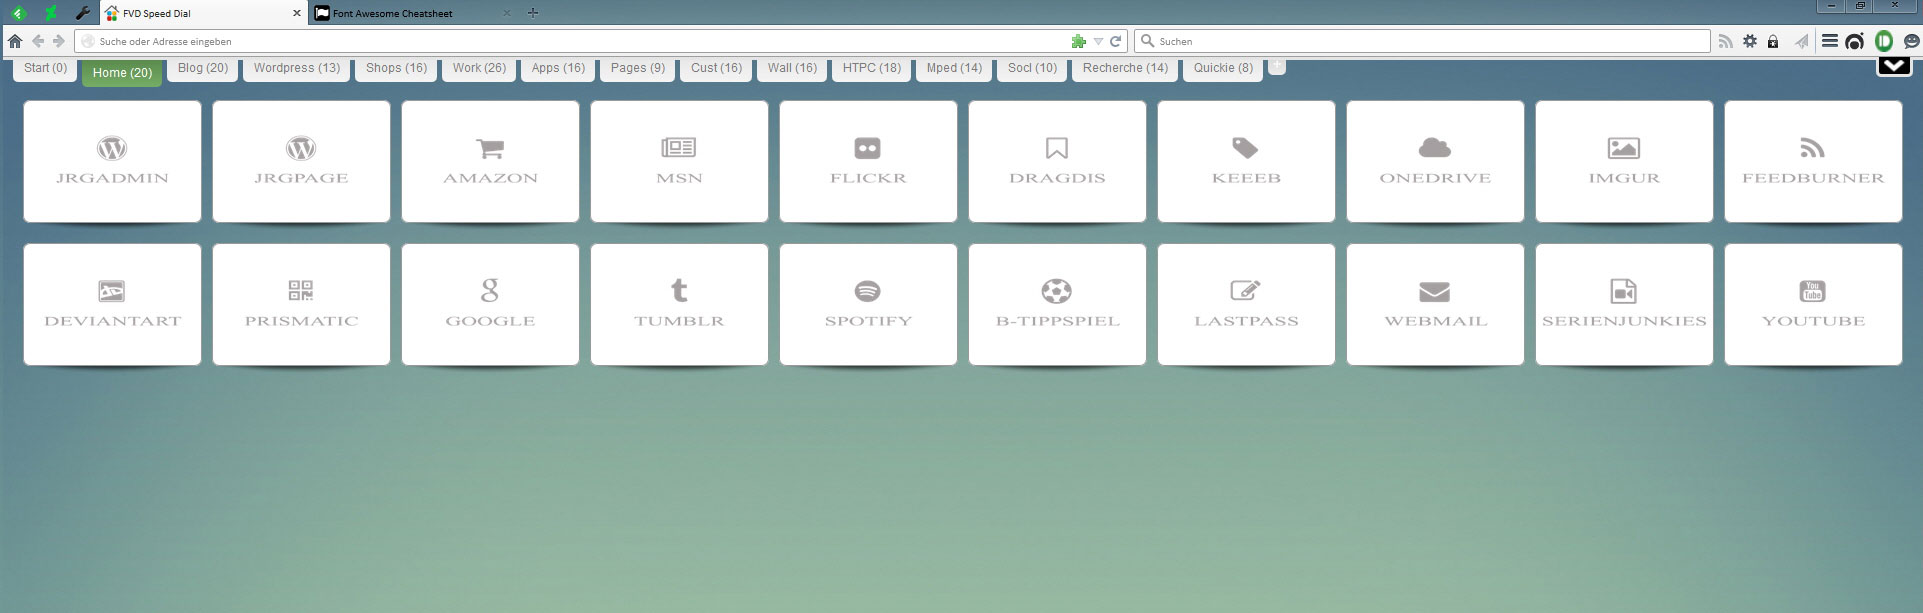Switch to the Socl (10) group
Viewport: 1923px width, 613px height.
click(1032, 68)
